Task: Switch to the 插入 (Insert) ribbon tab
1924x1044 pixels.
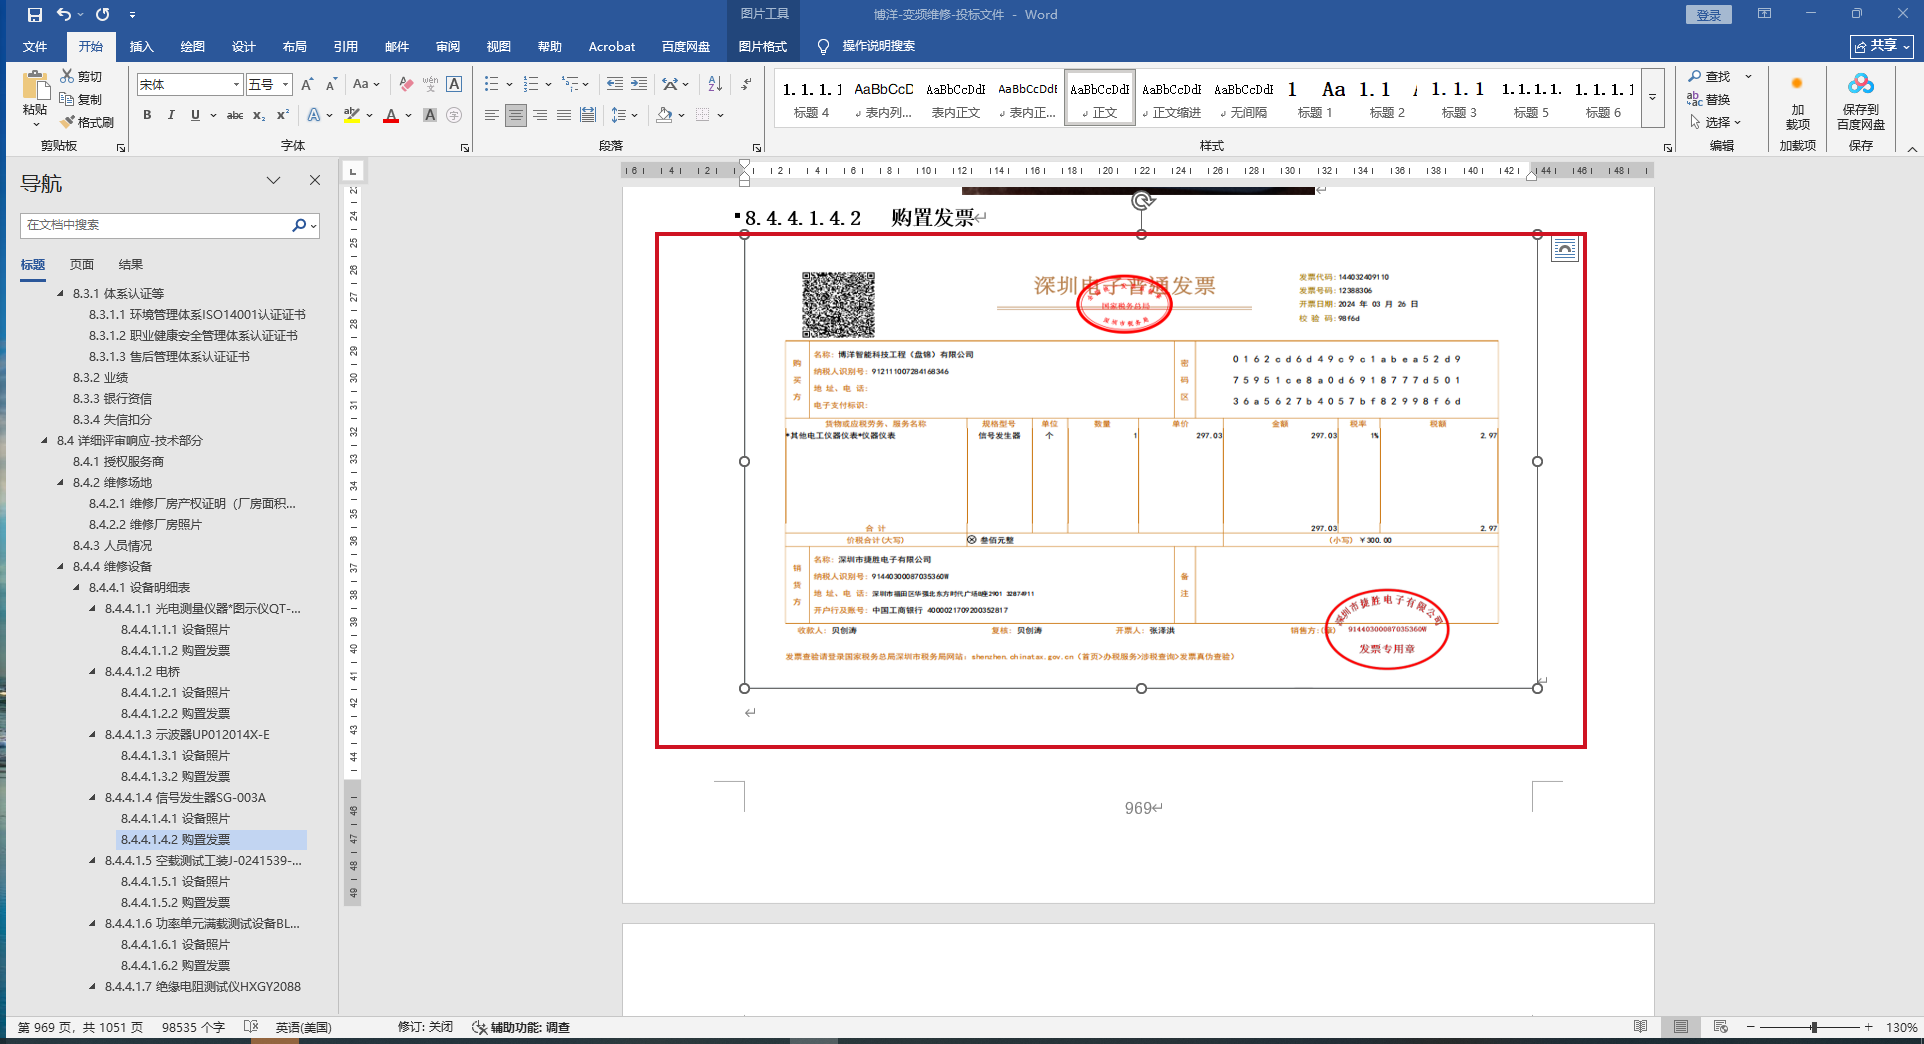Action: point(142,46)
